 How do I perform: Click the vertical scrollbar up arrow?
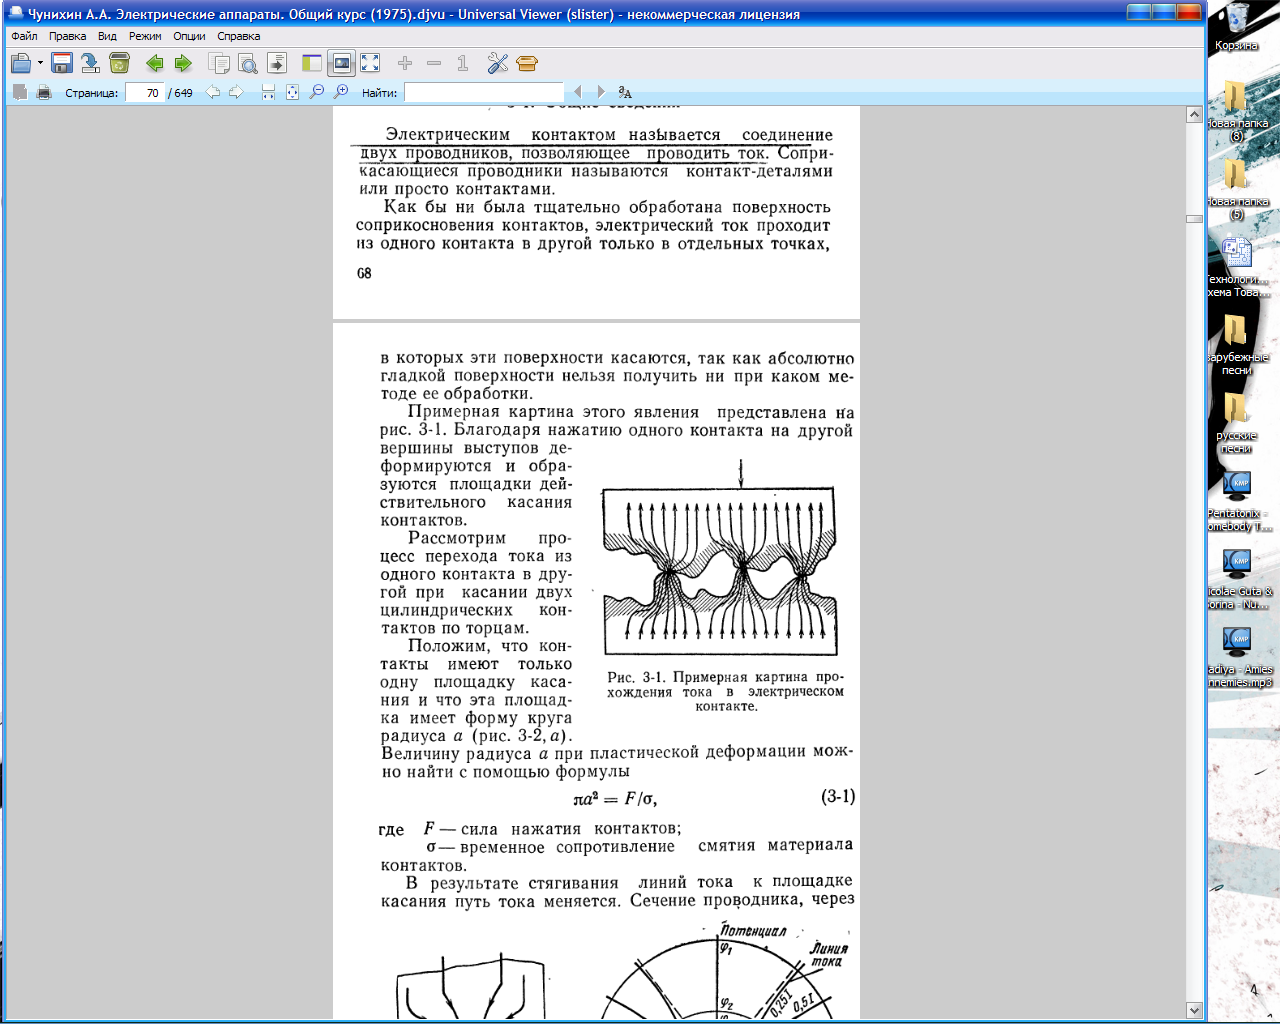point(1194,115)
